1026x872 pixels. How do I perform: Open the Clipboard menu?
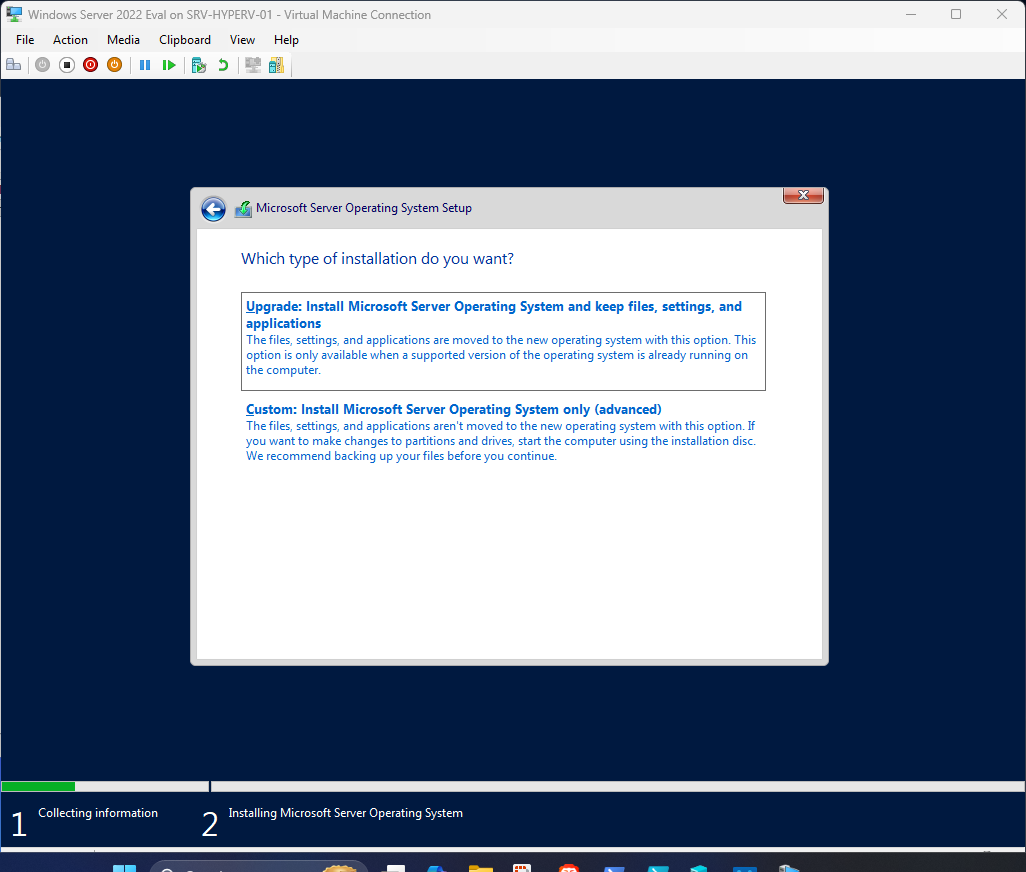coord(184,40)
